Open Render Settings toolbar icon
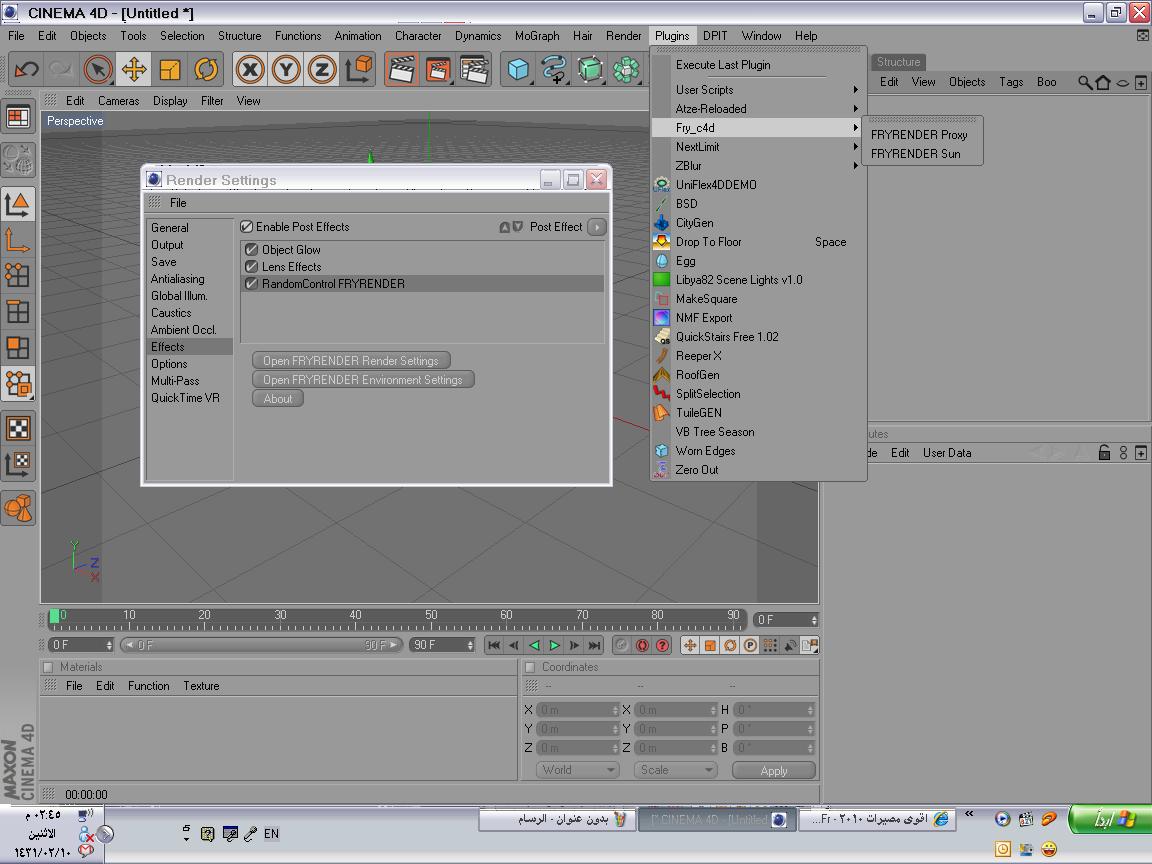The width and height of the screenshot is (1152, 864). [474, 70]
